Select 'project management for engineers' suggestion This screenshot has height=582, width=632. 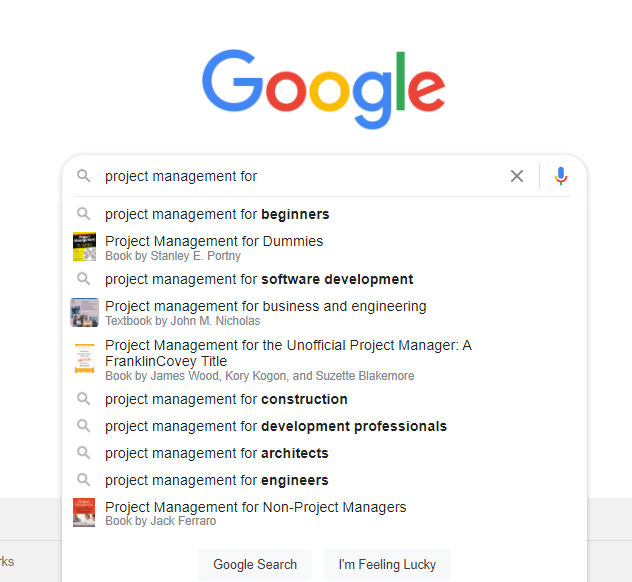(217, 480)
